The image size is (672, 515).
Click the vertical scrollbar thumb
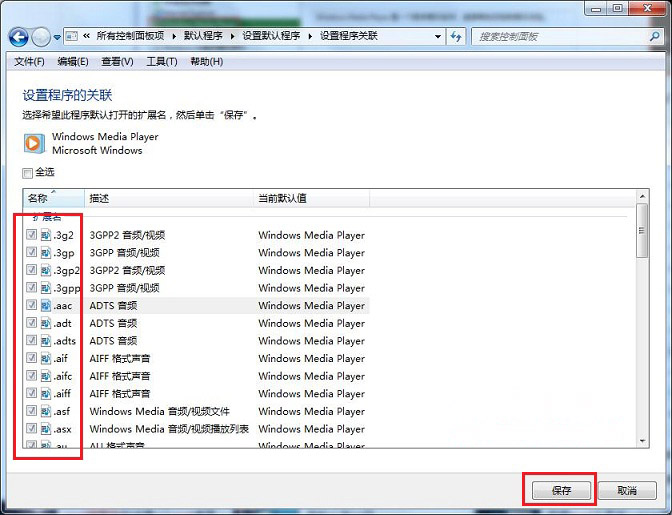642,231
